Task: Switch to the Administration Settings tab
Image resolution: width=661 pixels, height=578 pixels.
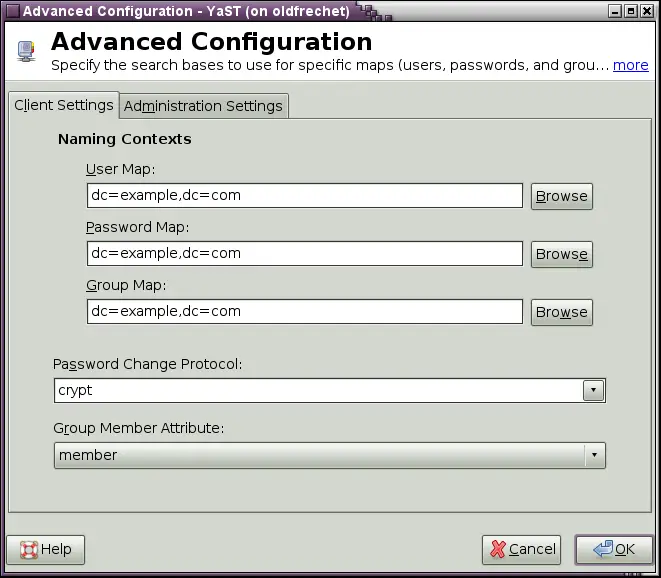Action: pos(203,106)
